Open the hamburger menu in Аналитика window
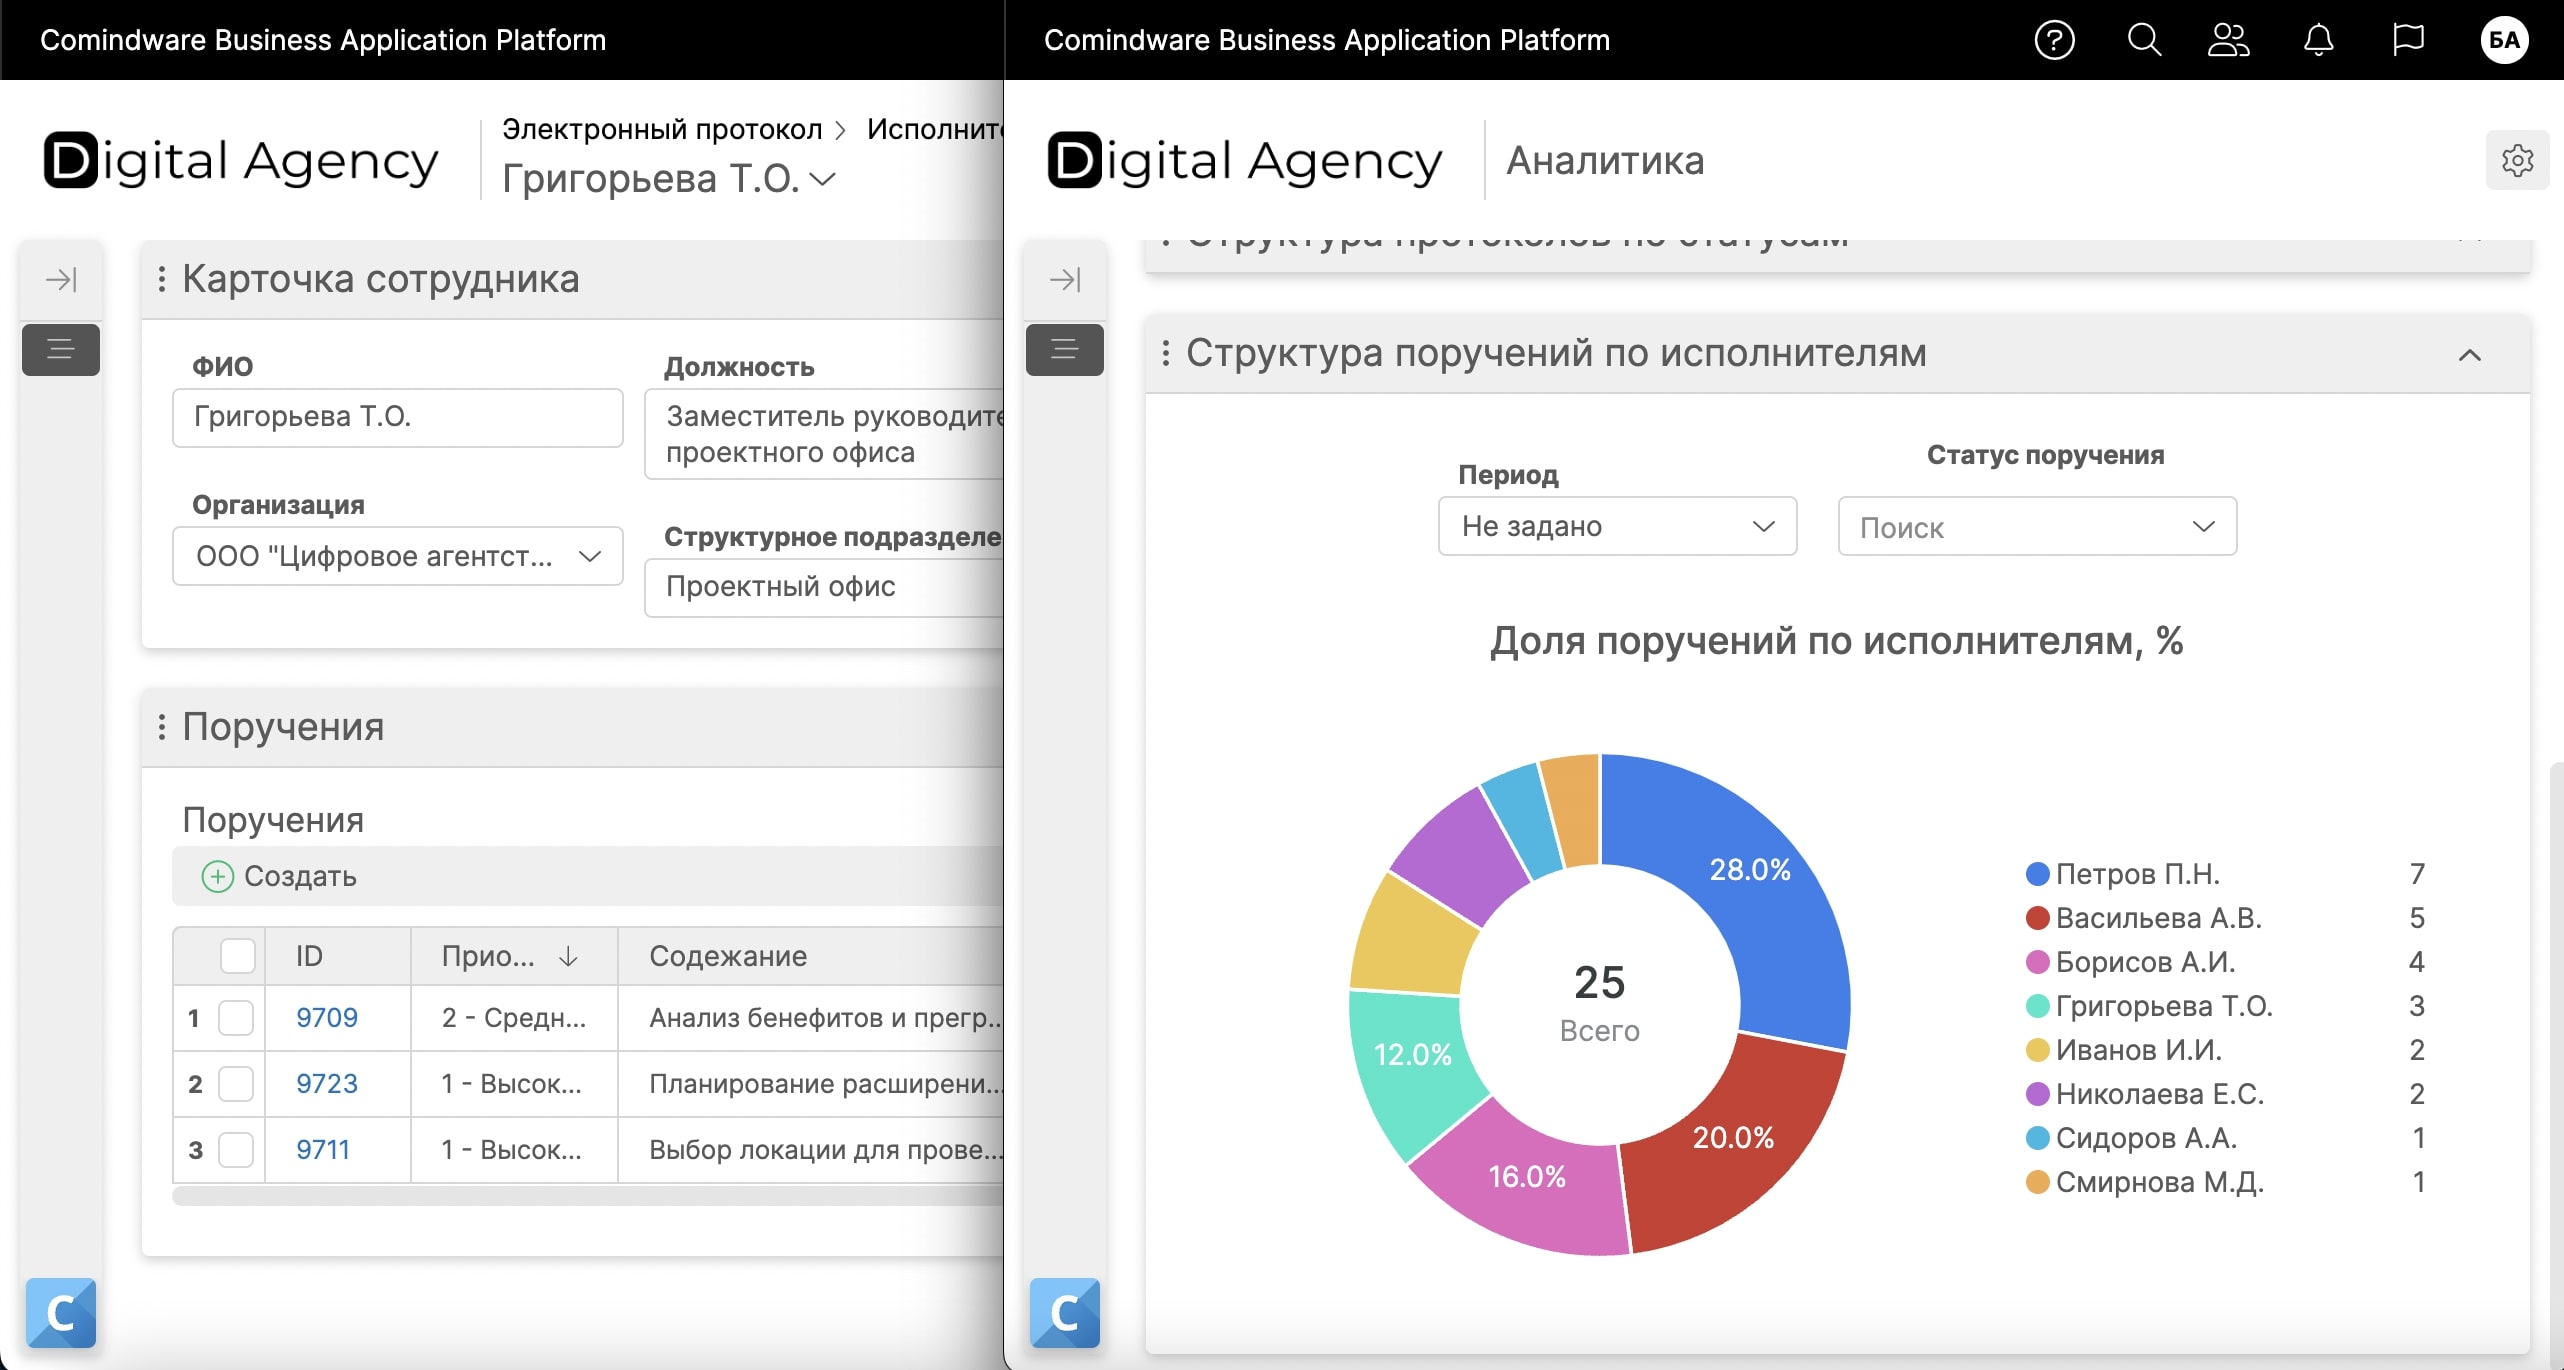 [x=1065, y=349]
